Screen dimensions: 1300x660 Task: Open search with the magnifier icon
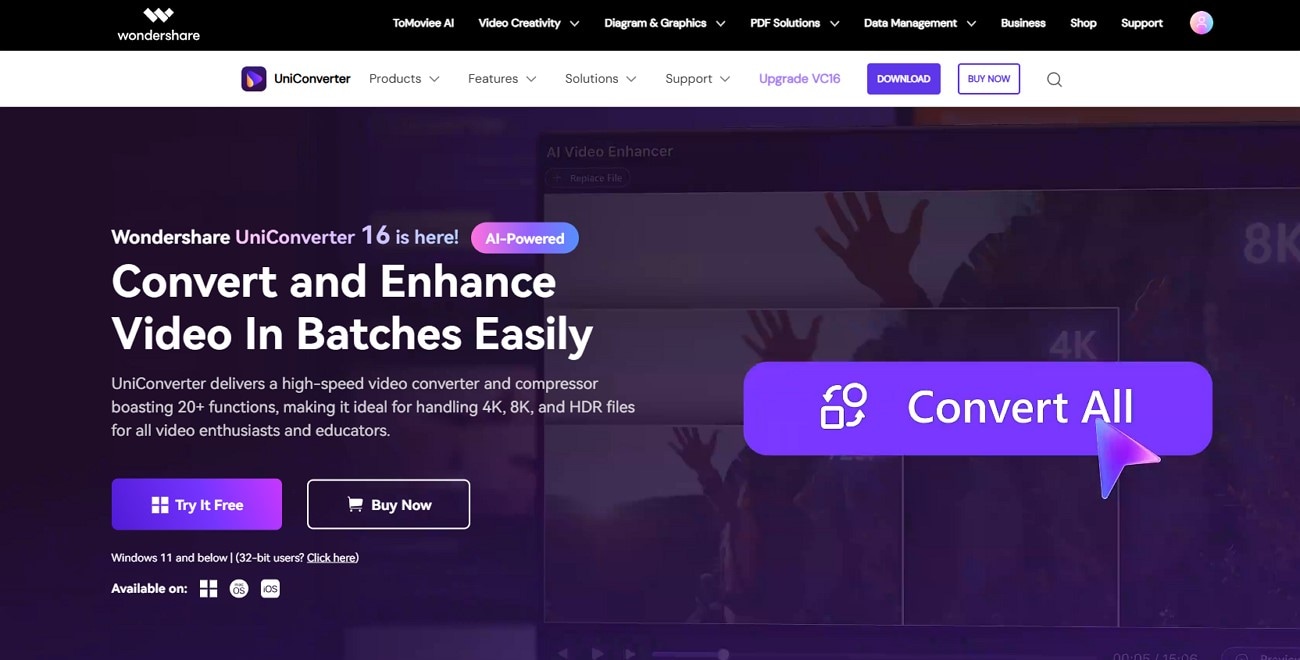(x=1054, y=79)
